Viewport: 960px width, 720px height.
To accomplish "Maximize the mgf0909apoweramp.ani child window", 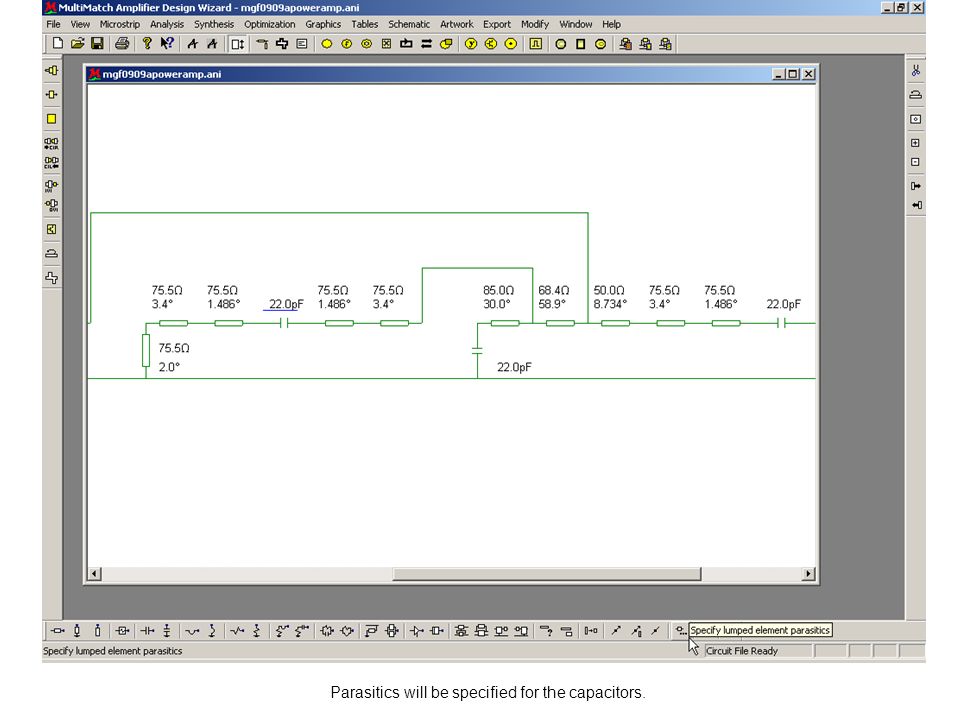I will coord(793,74).
